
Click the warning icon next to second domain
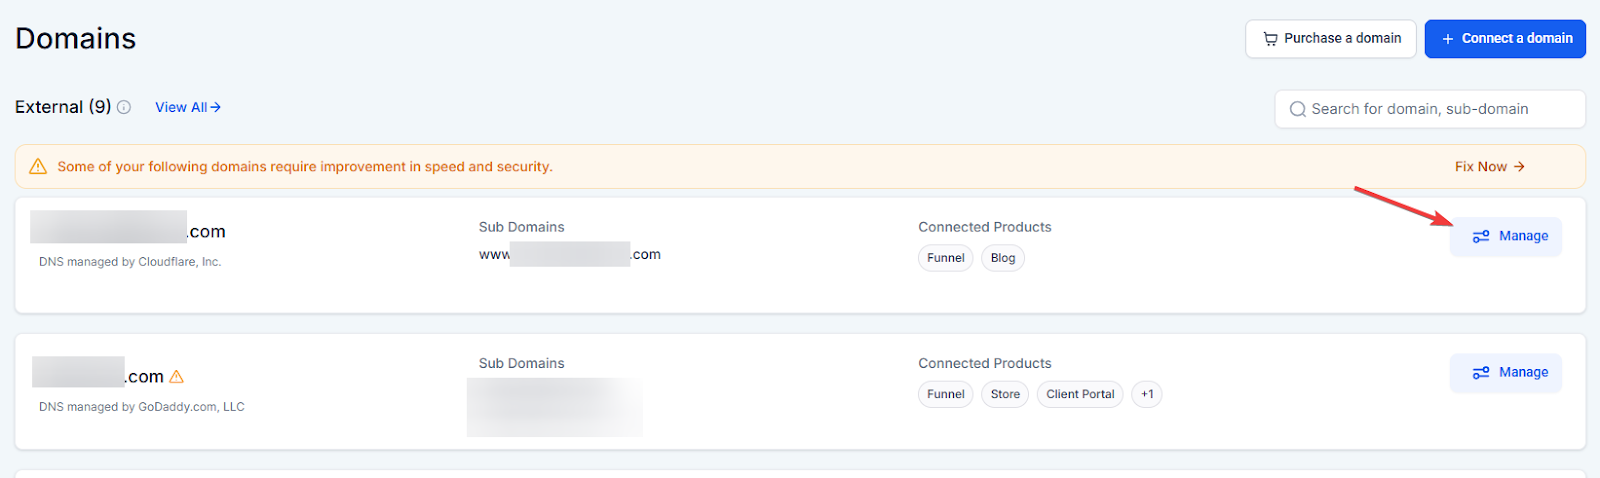pyautogui.click(x=177, y=377)
